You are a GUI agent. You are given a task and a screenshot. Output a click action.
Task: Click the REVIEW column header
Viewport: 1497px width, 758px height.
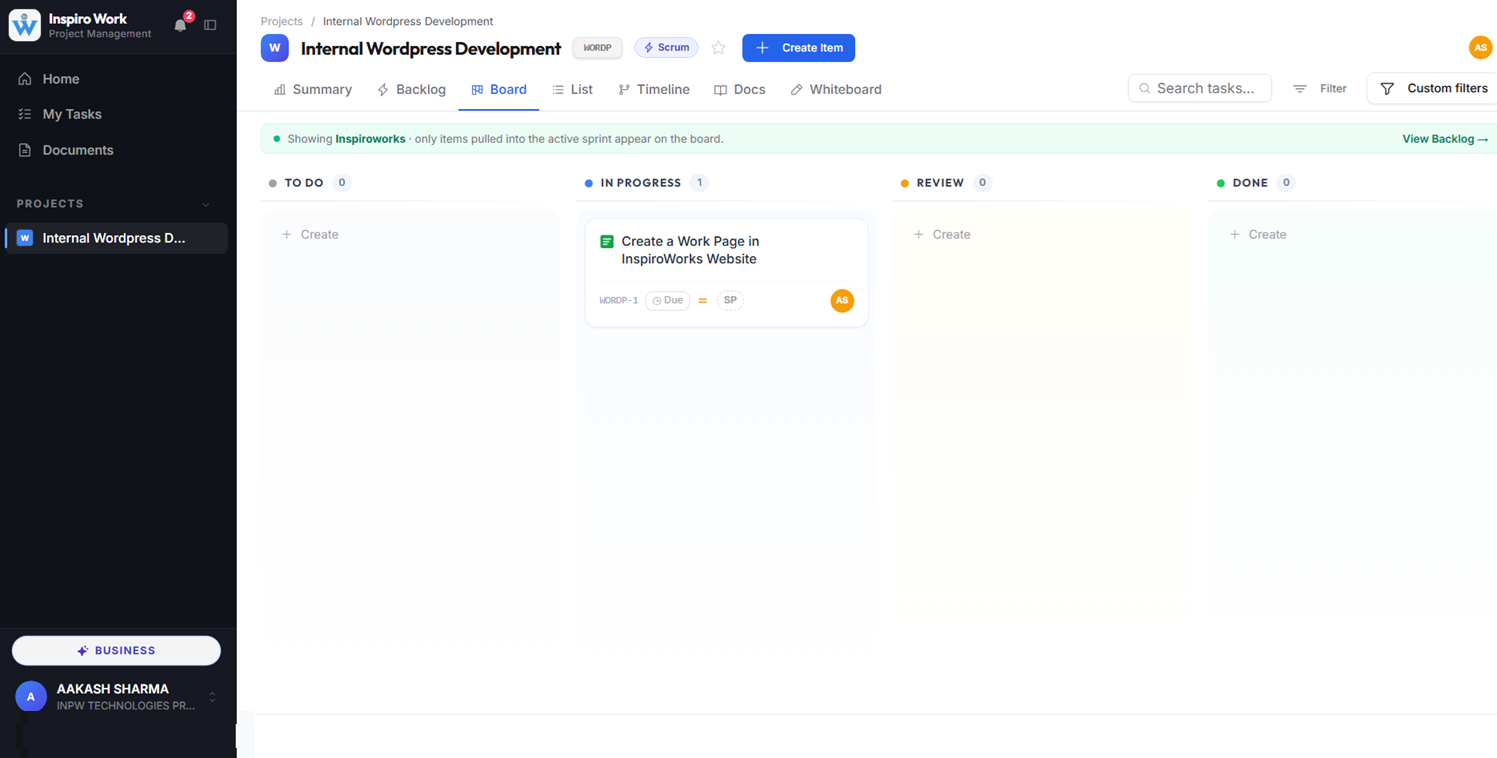pos(940,183)
